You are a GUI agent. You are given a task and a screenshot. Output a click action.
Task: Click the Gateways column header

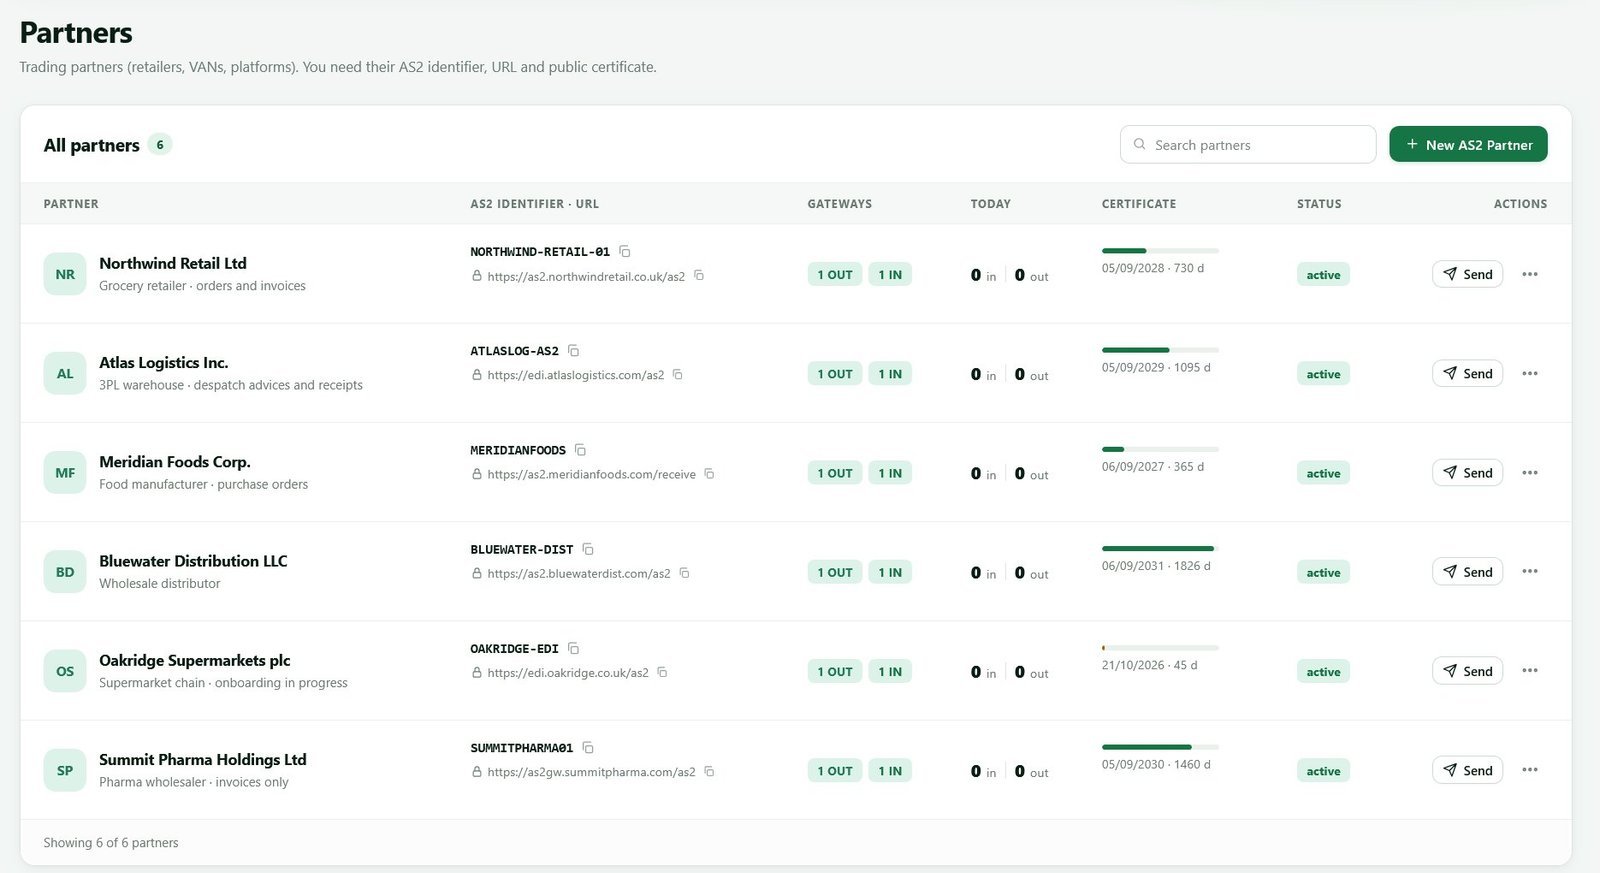840,204
